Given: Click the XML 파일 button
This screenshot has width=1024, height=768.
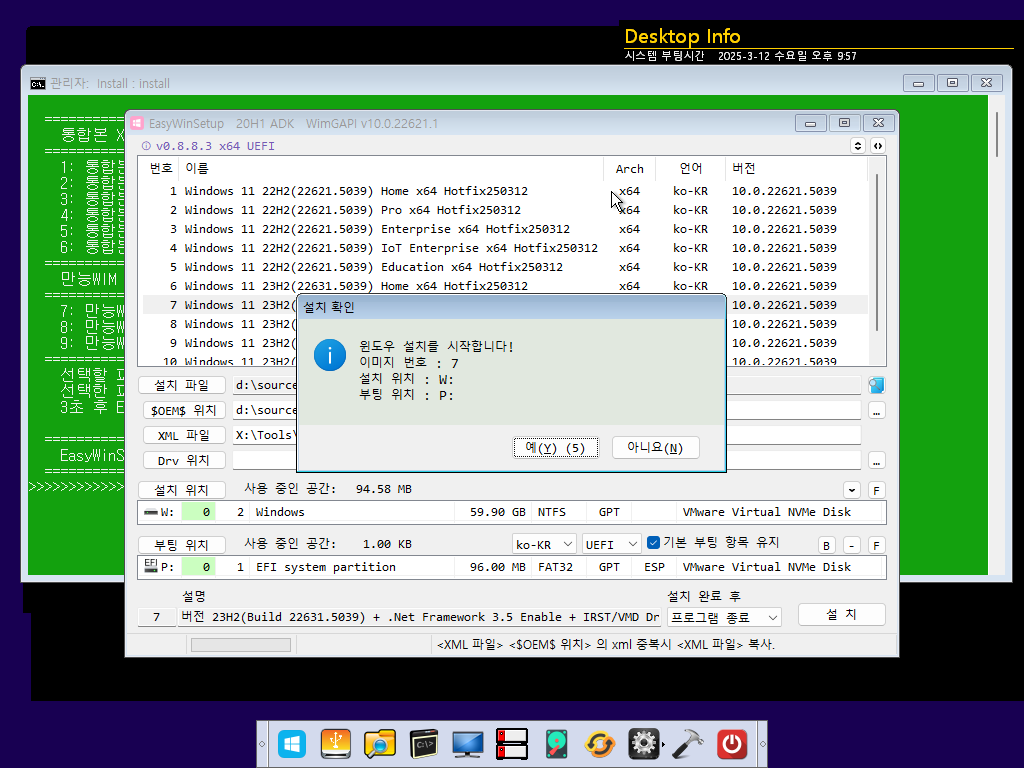Looking at the screenshot, I should click(184, 435).
